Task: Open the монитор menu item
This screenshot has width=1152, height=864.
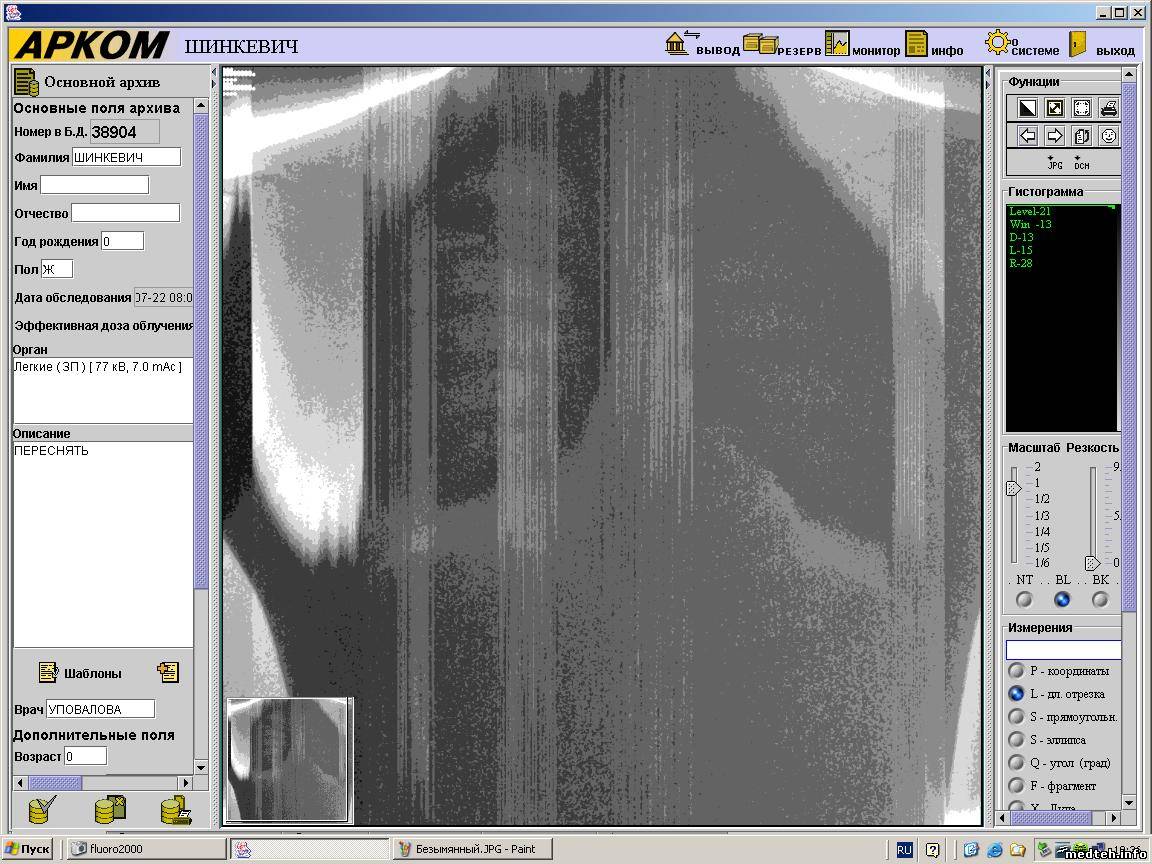Action: (x=862, y=46)
